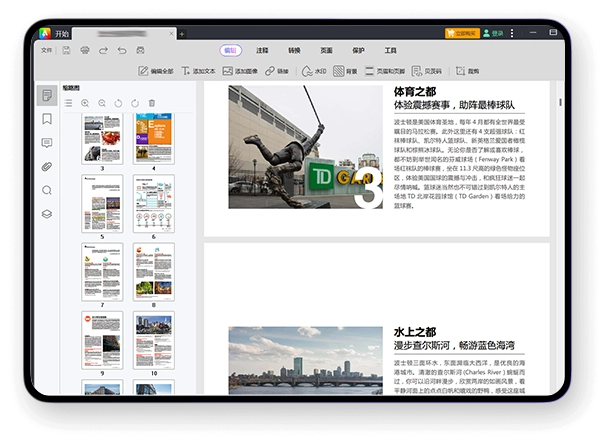Click the vertical scrollbar handle on right
Image resolution: width=608 pixels, height=444 pixels.
[560, 102]
